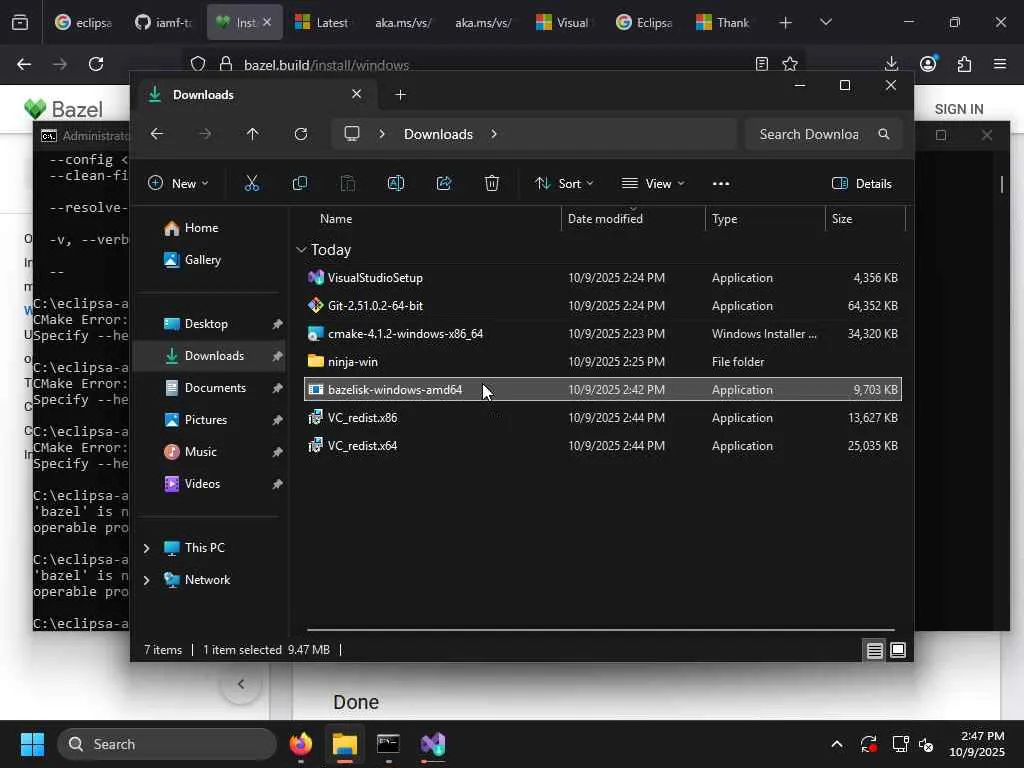Click the search magnifier in Explorer

(884, 134)
